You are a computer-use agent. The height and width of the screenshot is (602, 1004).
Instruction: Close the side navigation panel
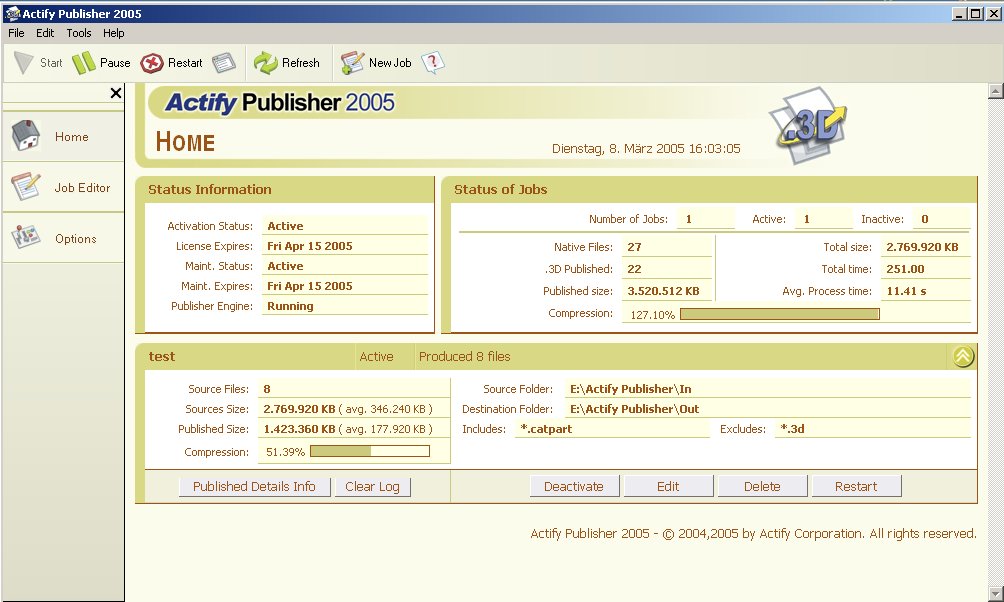[x=116, y=93]
